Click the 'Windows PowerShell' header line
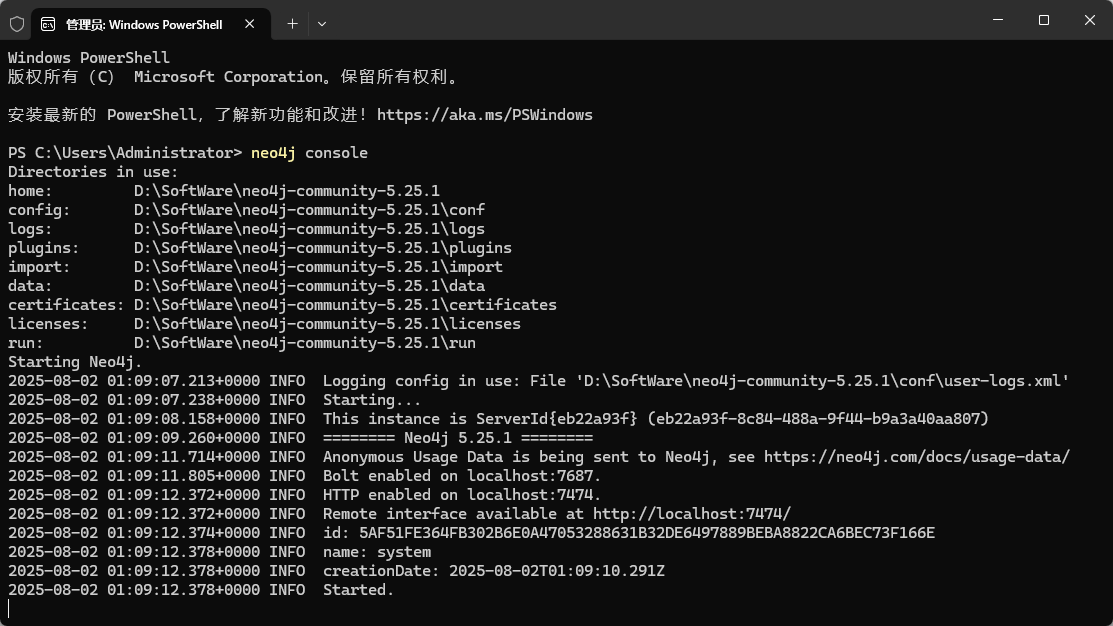The image size is (1113, 626). click(89, 58)
